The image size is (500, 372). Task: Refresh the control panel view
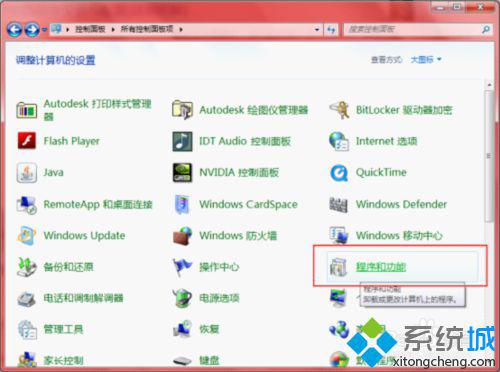tap(331, 30)
